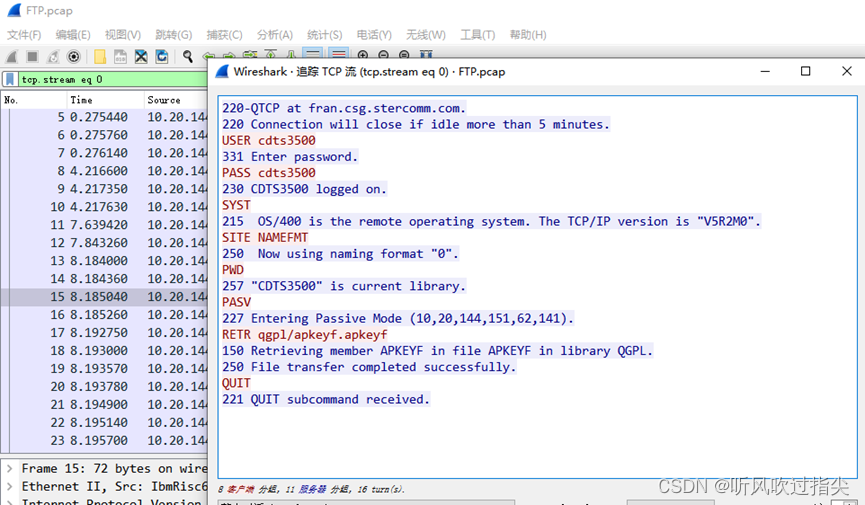
Task: Select packet 11 at time 7.639420
Action: coord(104,225)
